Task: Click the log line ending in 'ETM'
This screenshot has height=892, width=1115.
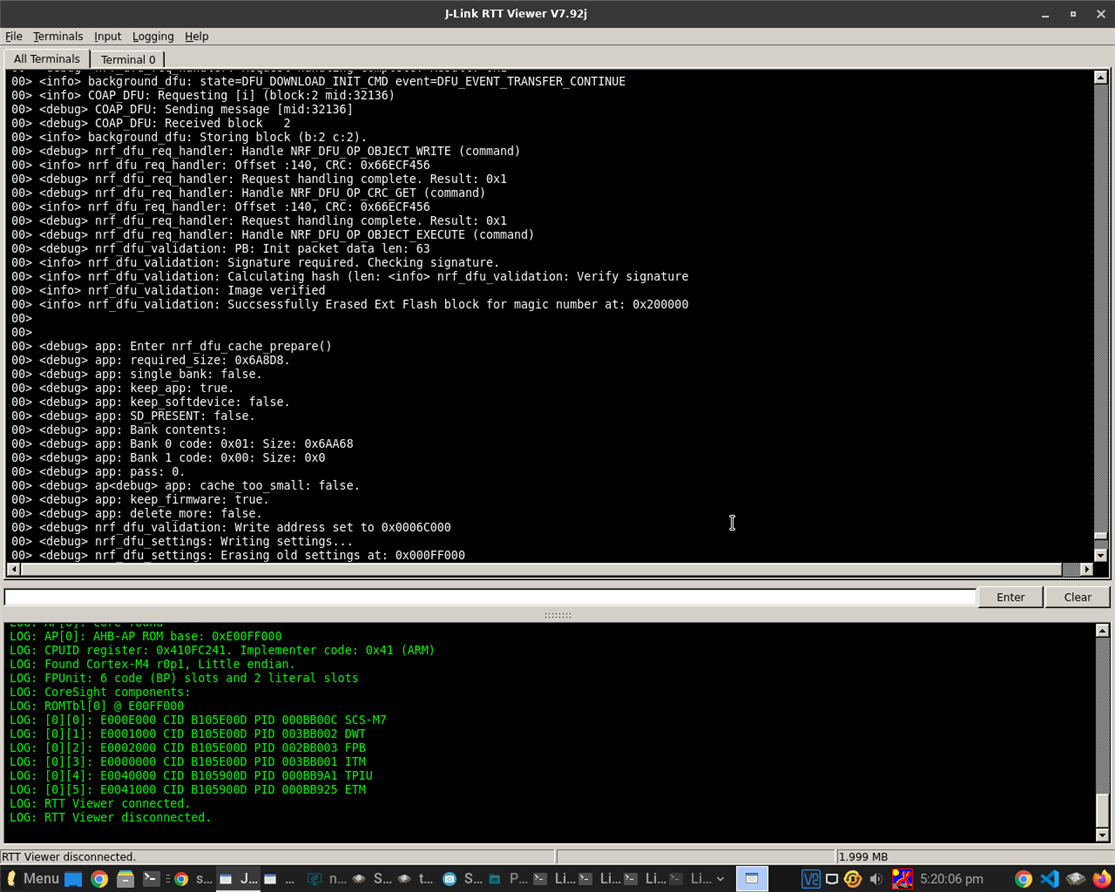Action: [x=188, y=789]
